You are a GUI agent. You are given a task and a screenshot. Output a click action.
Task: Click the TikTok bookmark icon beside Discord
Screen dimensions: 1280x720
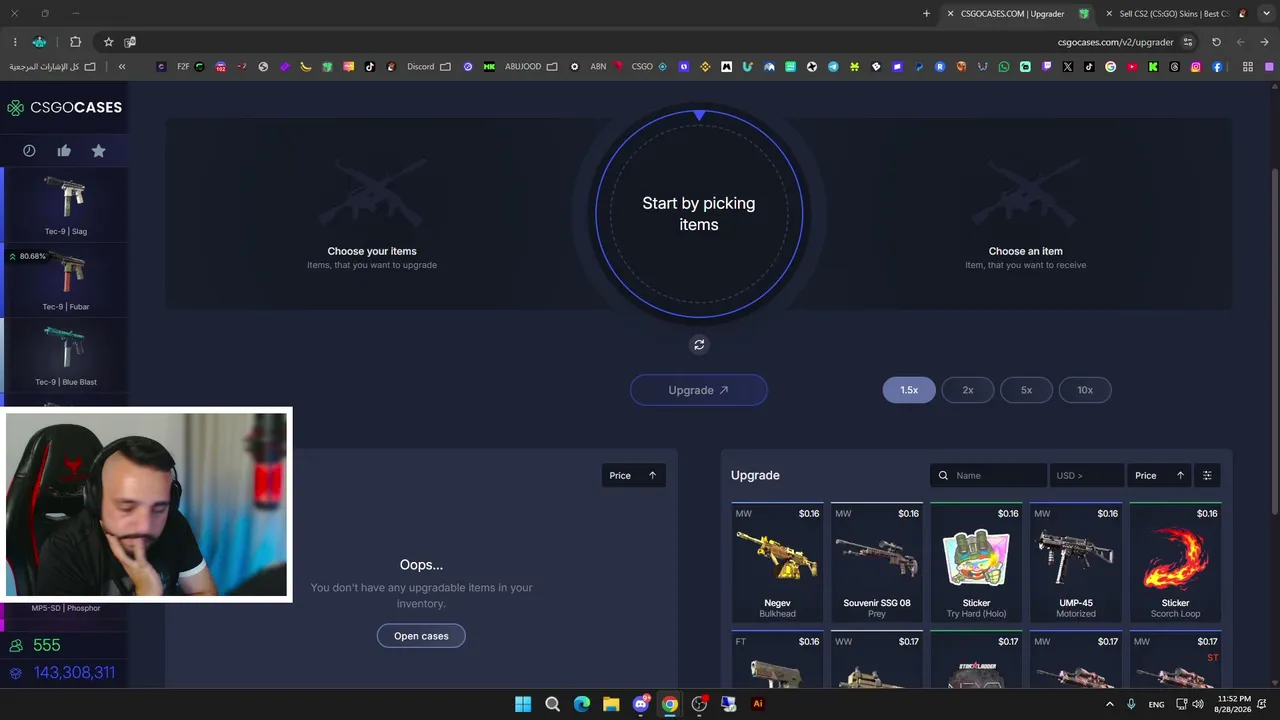[370, 67]
